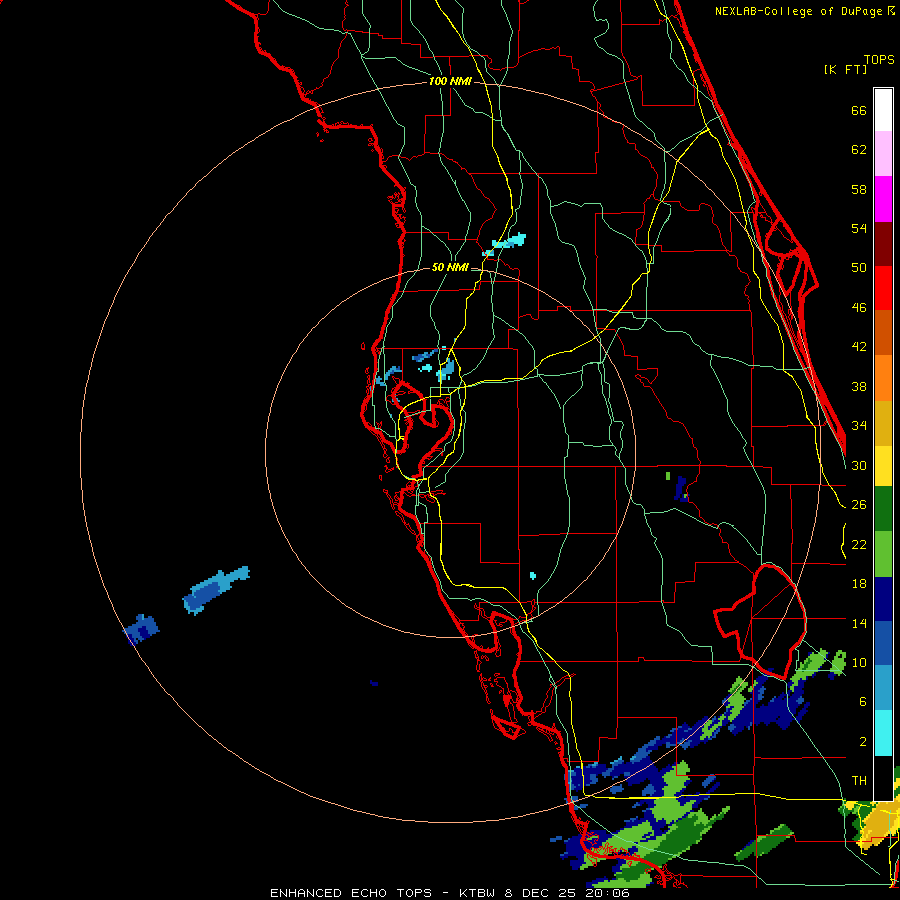Click the legend value "66"
Image resolution: width=900 pixels, height=900 pixels.
tap(859, 110)
